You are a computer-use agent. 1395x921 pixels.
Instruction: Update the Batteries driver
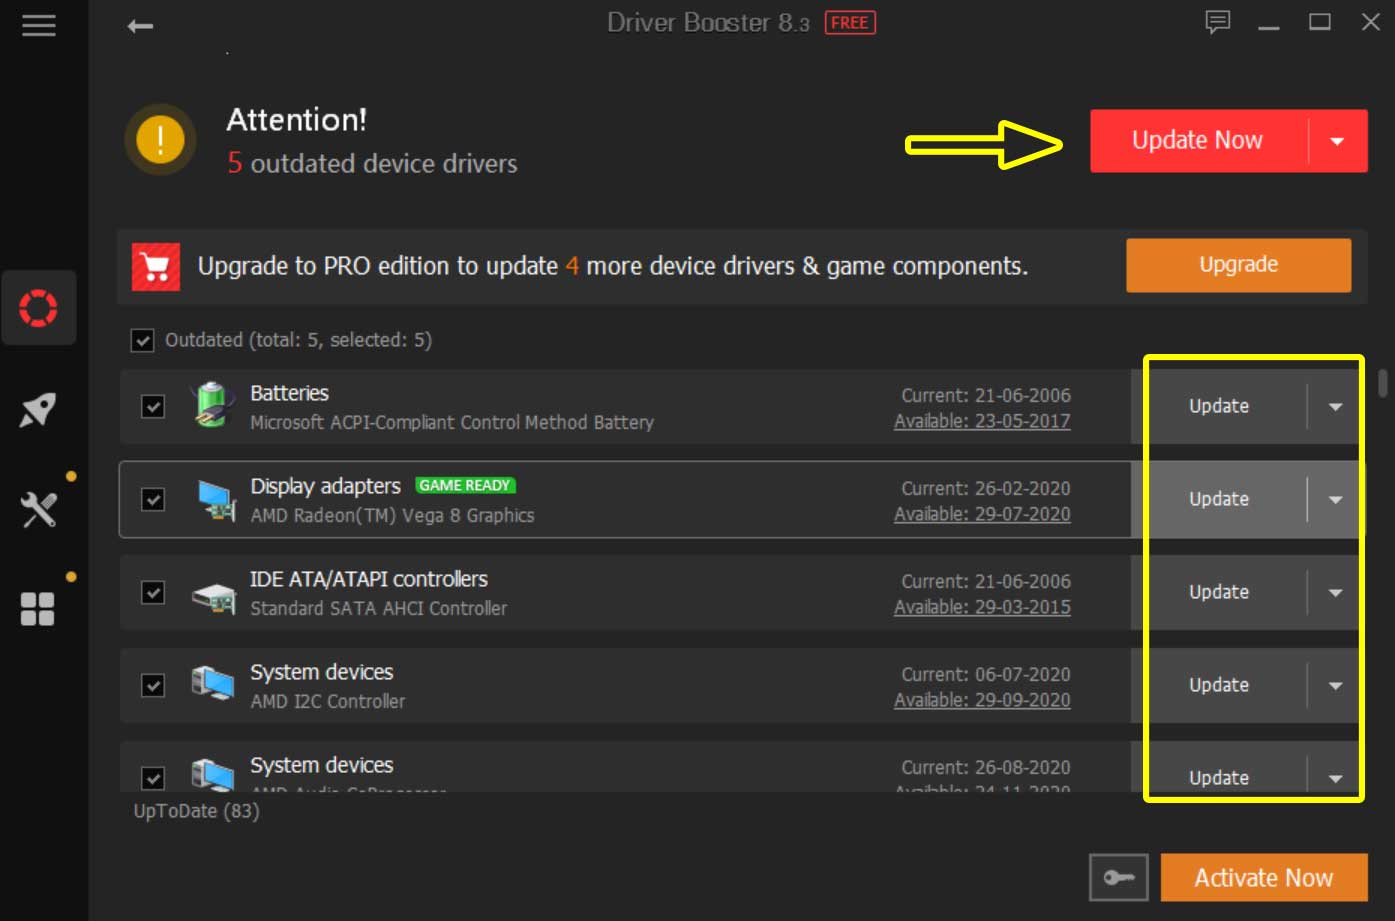click(x=1219, y=406)
